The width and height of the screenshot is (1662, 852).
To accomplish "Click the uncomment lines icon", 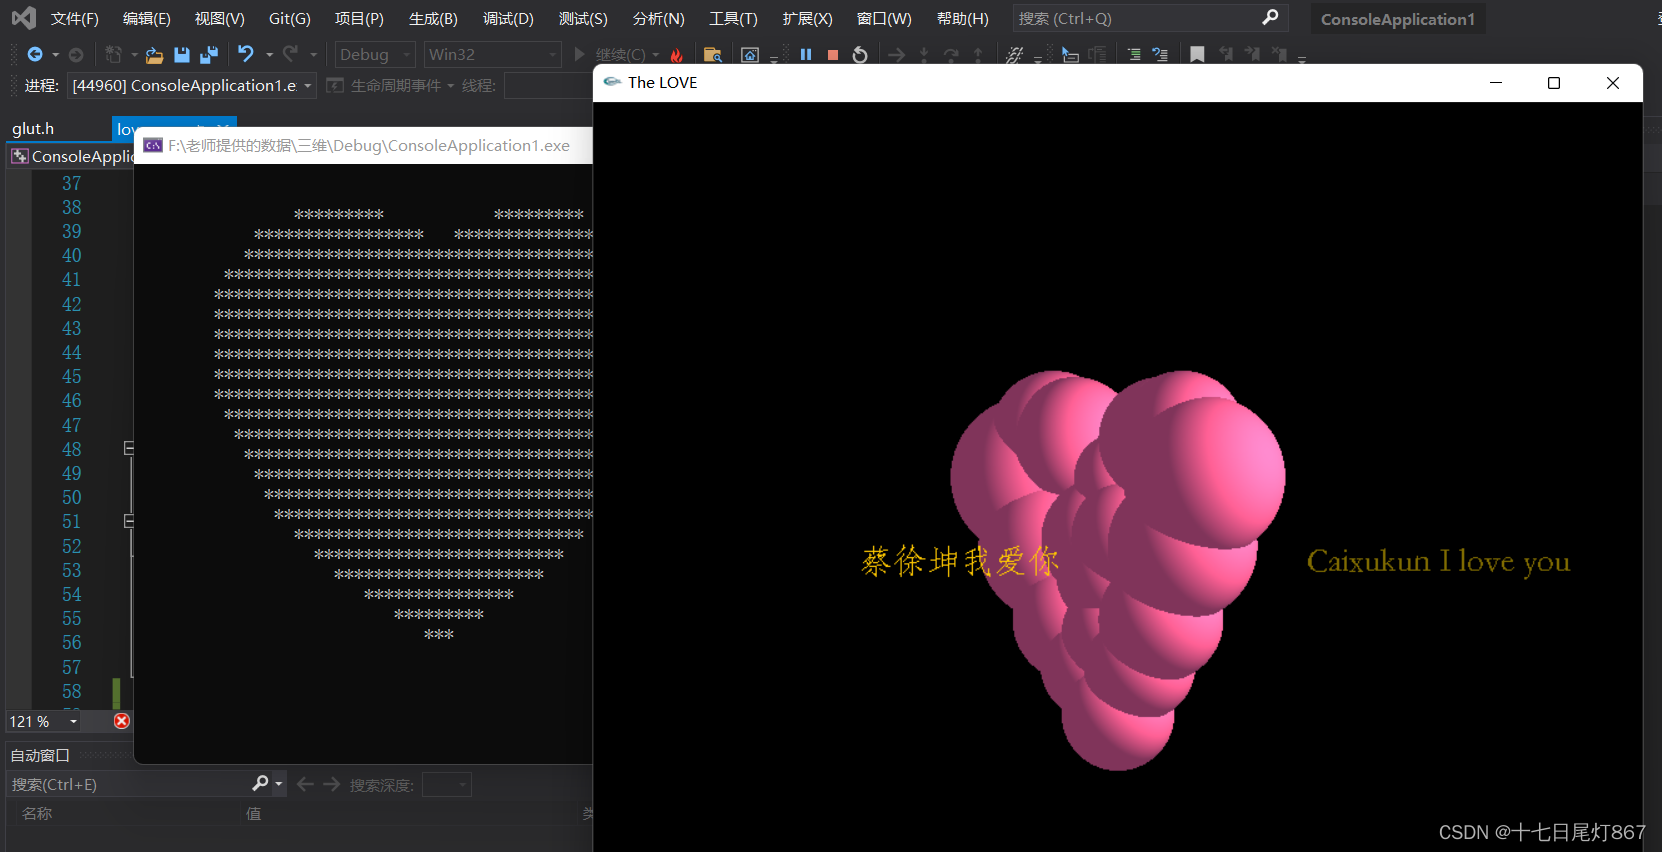I will point(1160,54).
